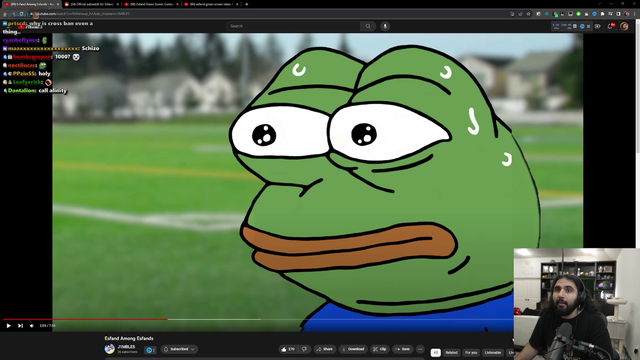This screenshot has height=360, width=640.
Task: Start voice search with microphone icon
Action: [x=385, y=26]
